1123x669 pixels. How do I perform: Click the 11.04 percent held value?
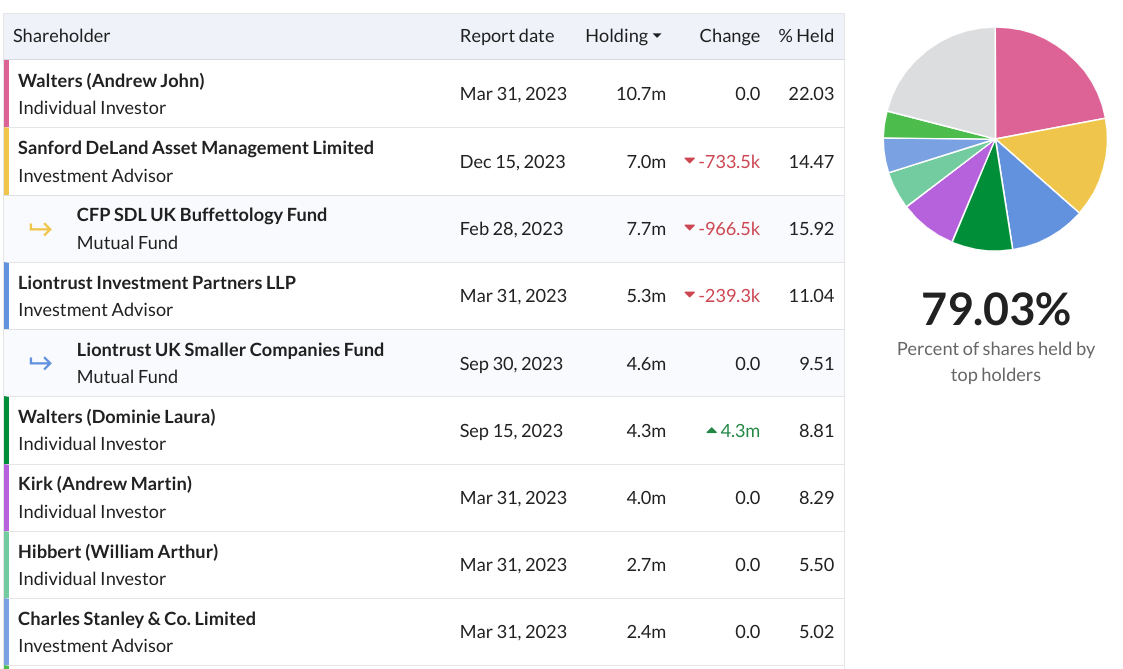click(x=811, y=296)
